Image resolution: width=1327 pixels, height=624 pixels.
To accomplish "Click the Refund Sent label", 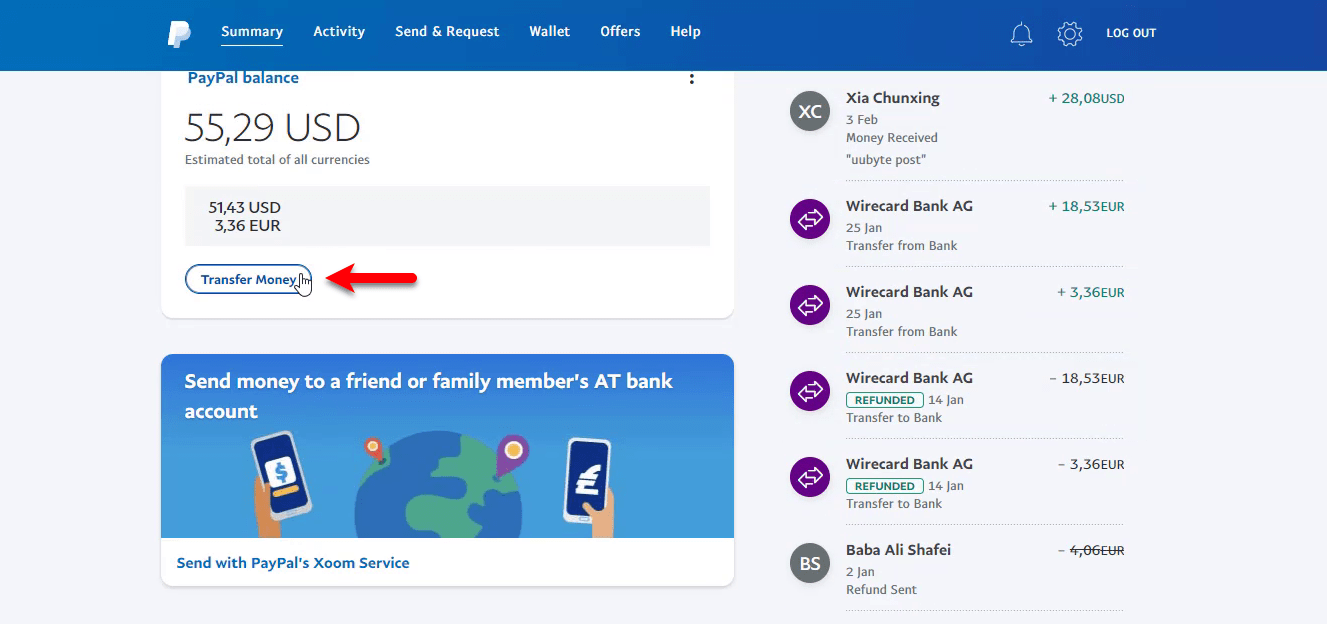I will click(x=881, y=590).
